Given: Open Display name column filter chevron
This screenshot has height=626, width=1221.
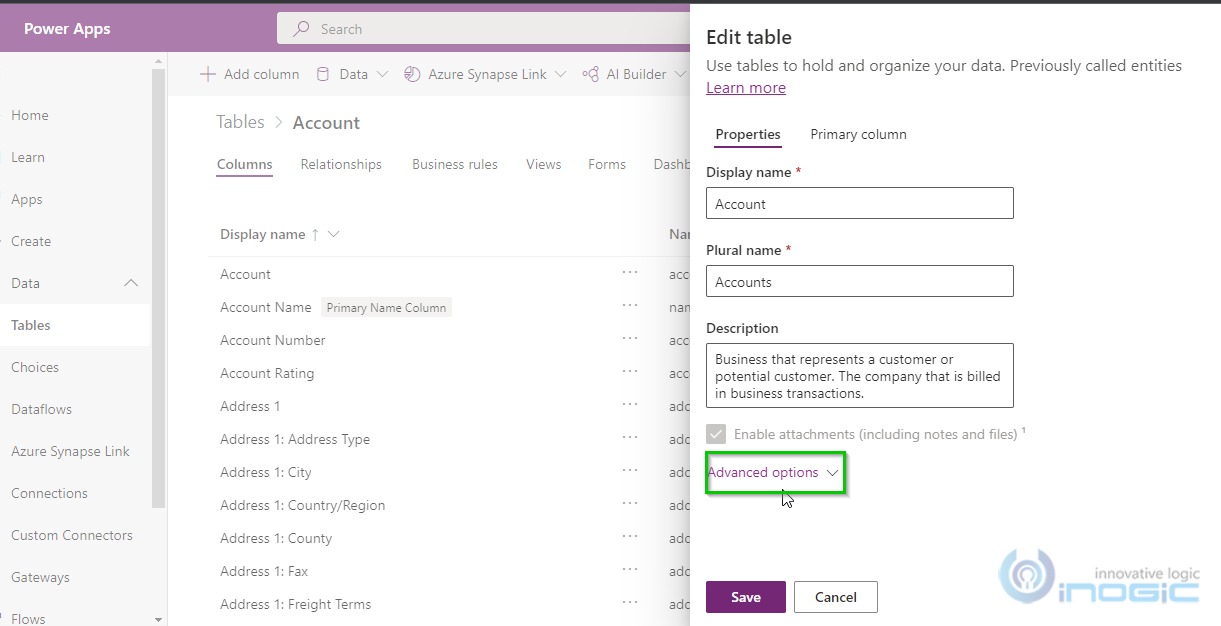Looking at the screenshot, I should click(334, 234).
